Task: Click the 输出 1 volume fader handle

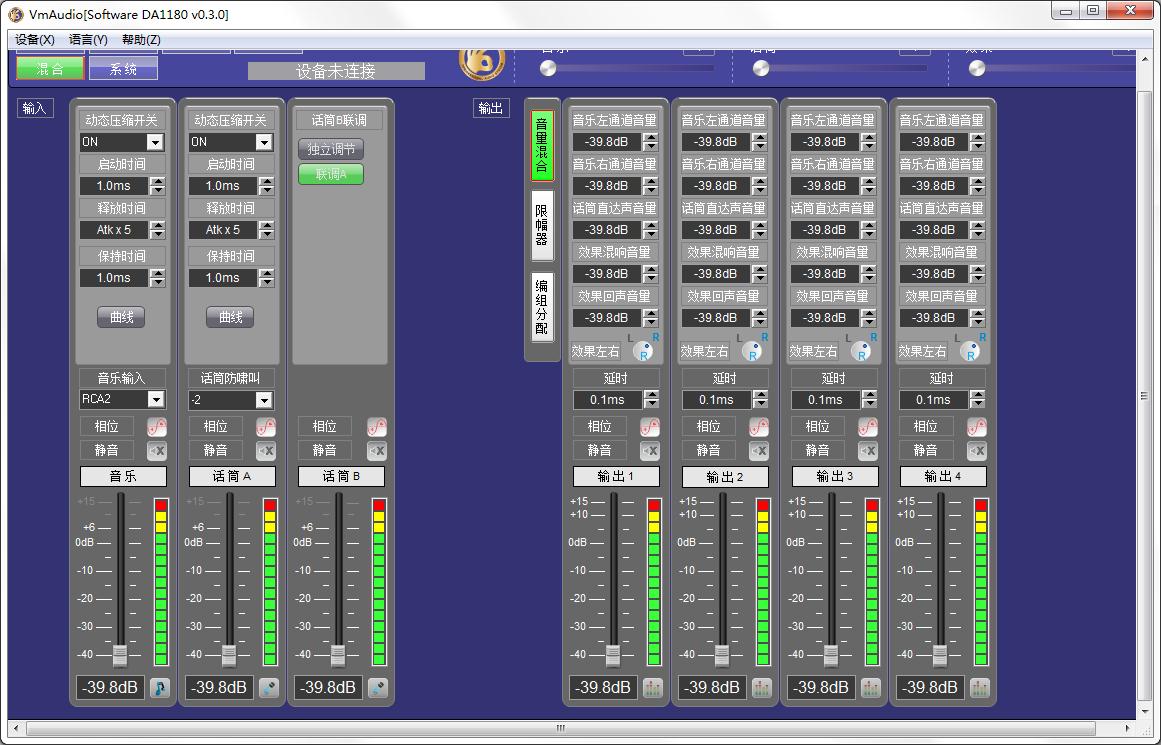Action: (613, 656)
